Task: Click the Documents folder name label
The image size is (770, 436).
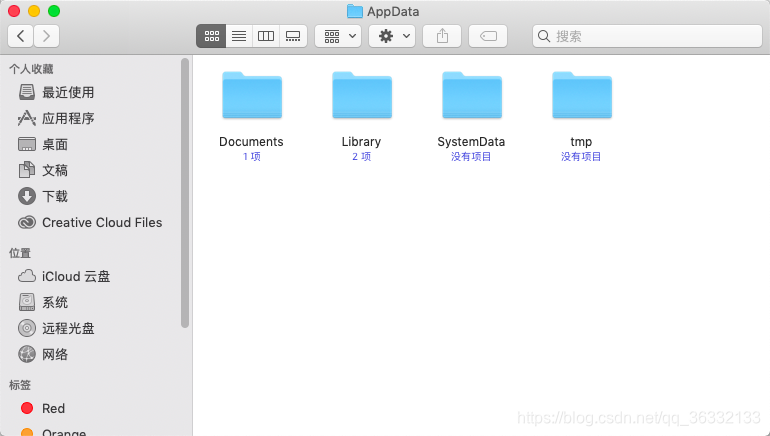Action: click(251, 141)
